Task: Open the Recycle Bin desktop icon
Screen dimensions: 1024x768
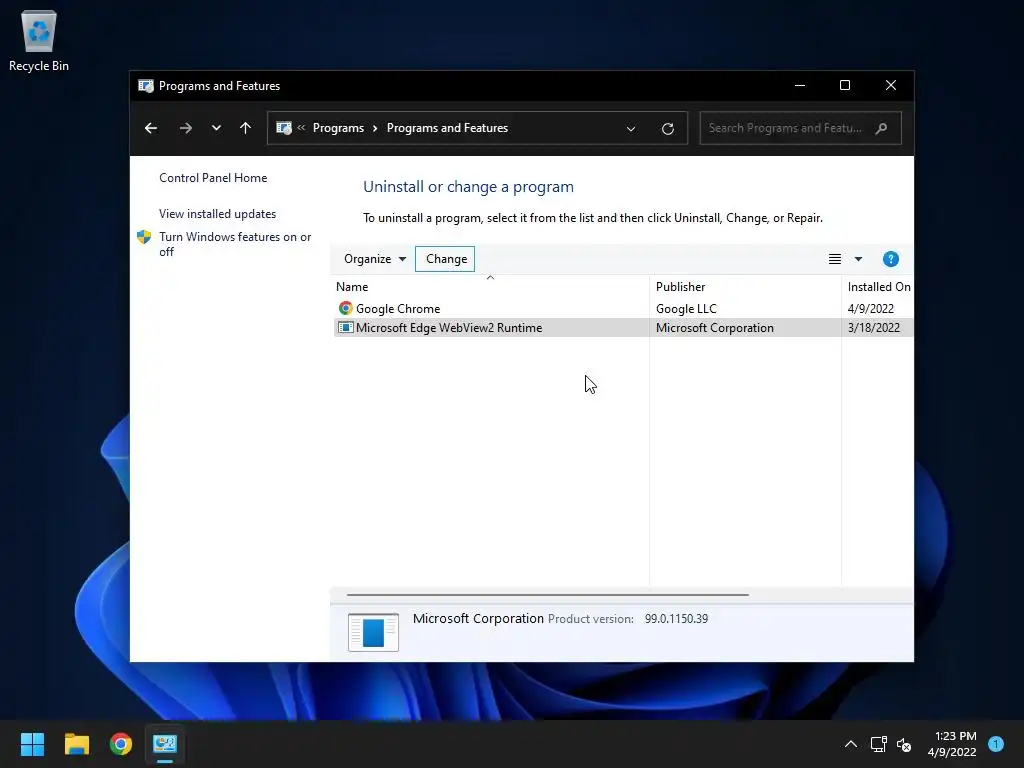Action: tap(39, 40)
